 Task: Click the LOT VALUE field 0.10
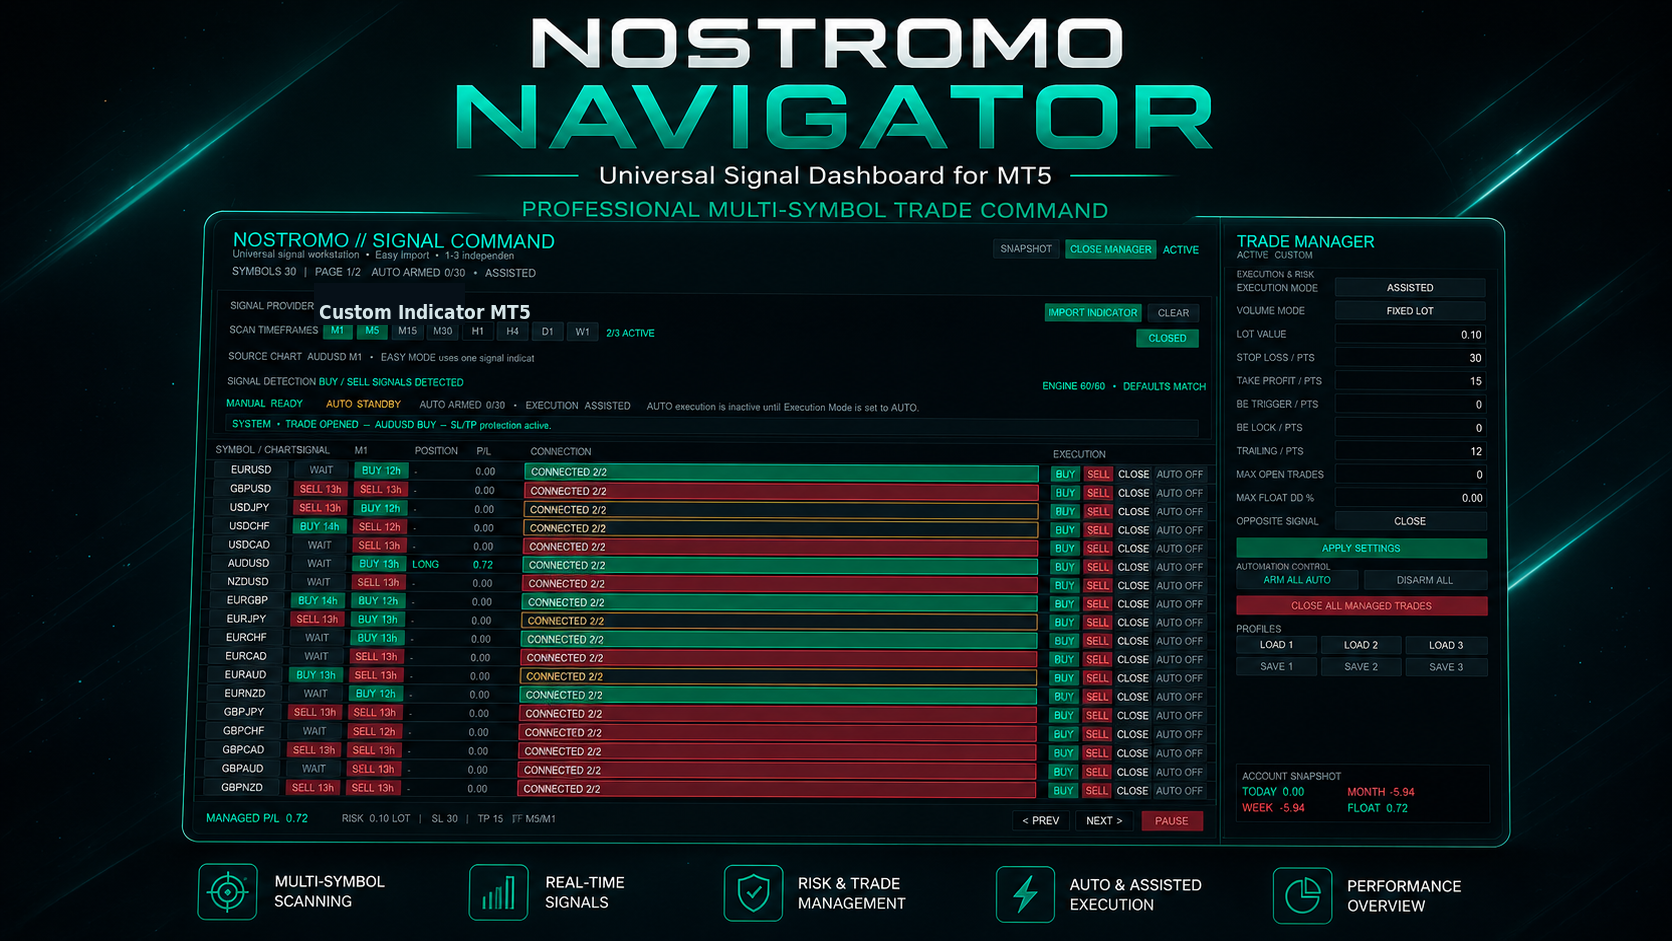click(x=1410, y=335)
